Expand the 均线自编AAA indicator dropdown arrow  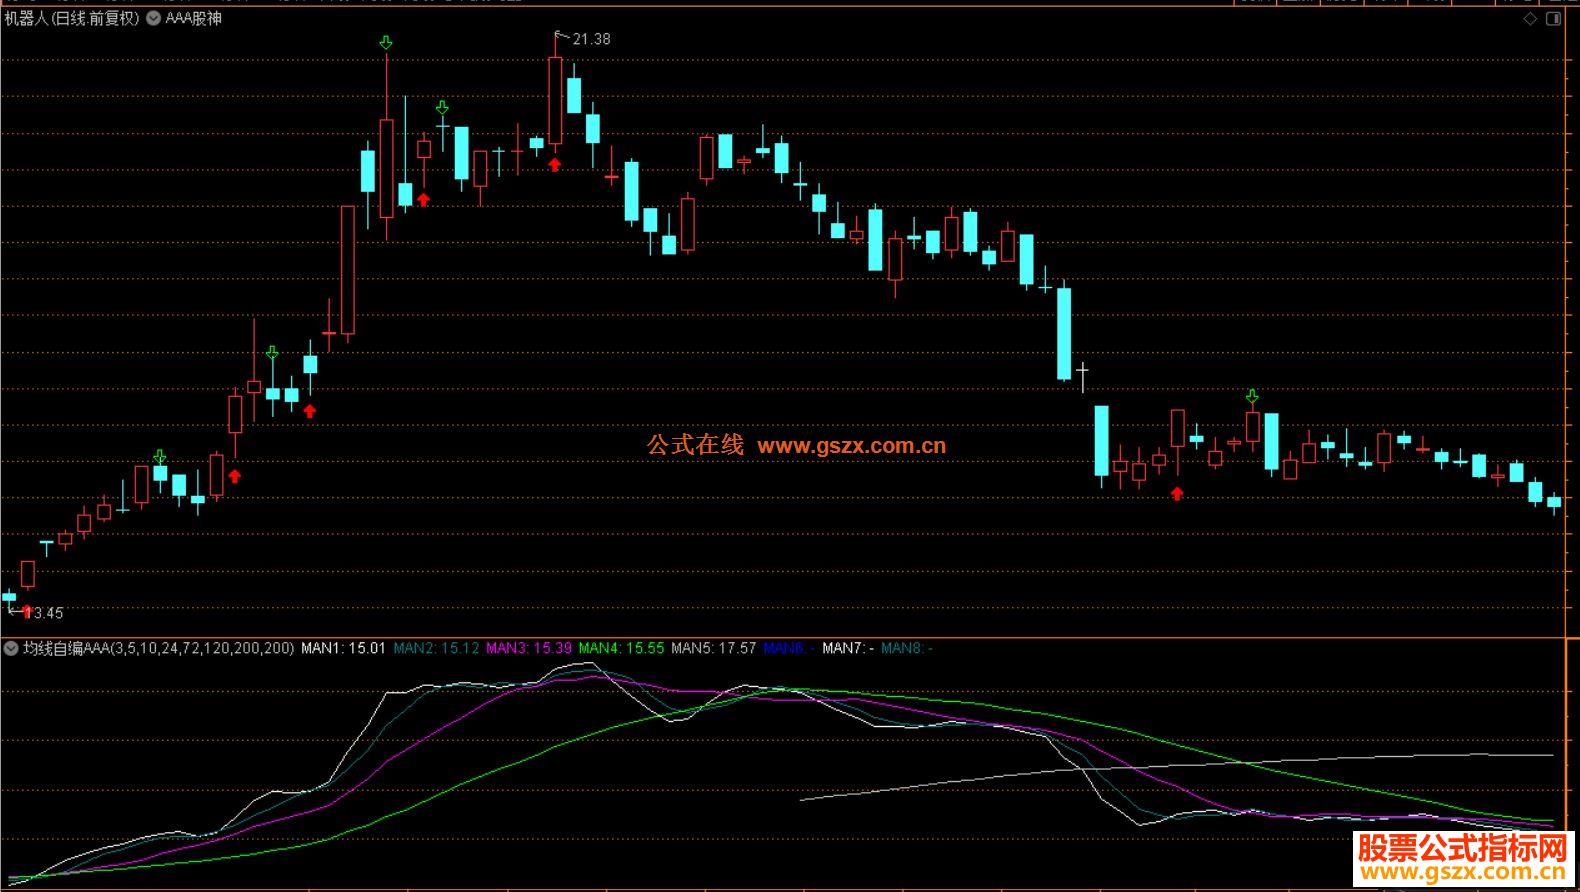point(11,648)
